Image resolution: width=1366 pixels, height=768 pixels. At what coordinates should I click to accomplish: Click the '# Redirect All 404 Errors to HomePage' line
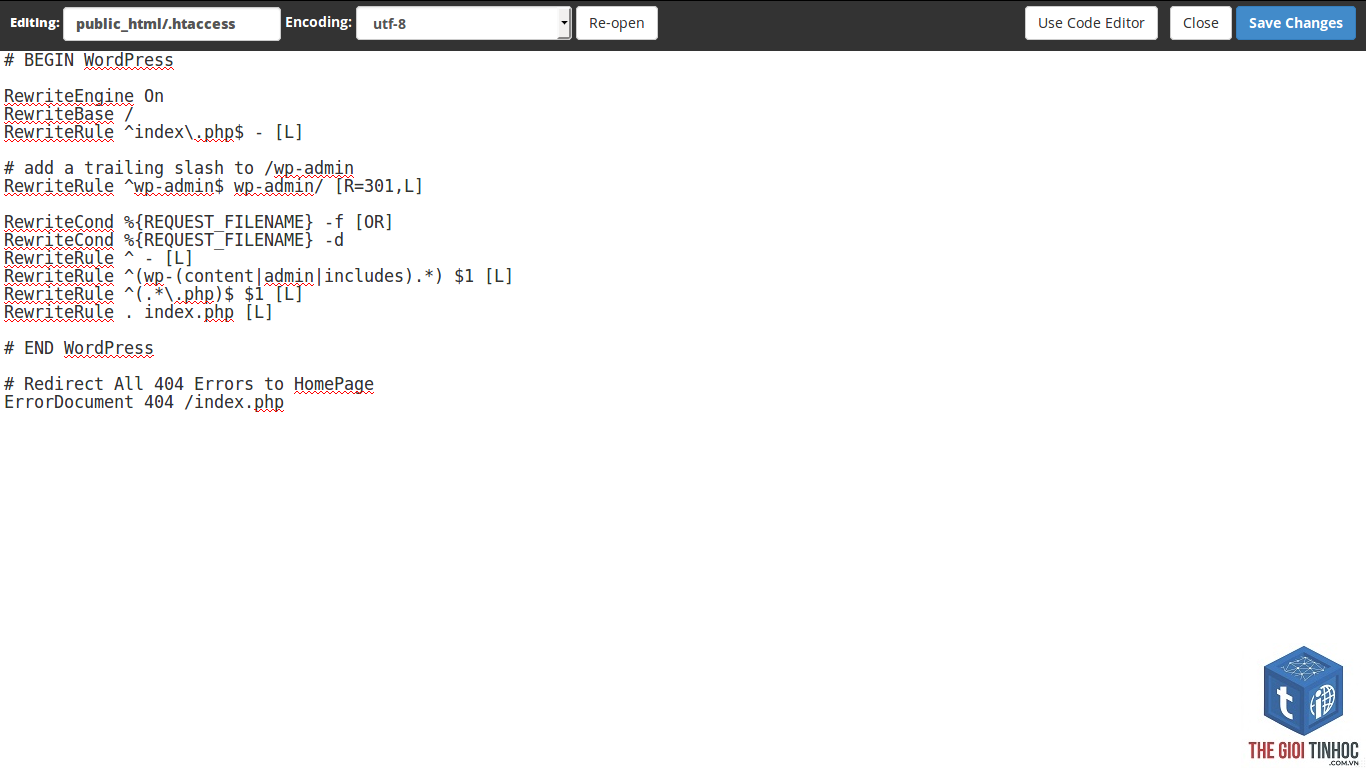pos(189,385)
